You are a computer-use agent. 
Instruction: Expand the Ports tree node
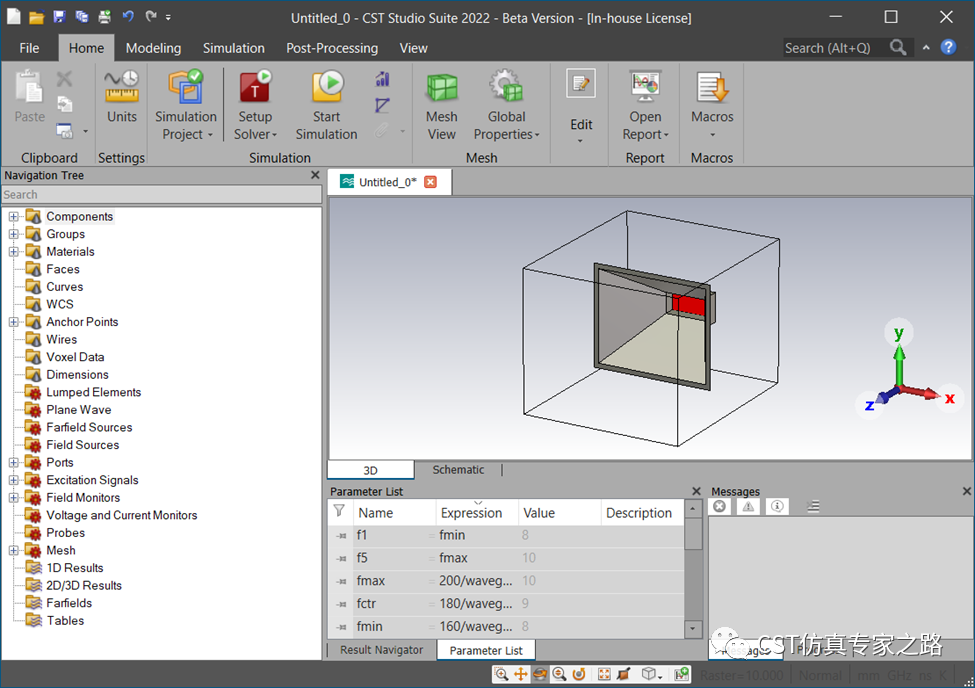click(14, 462)
